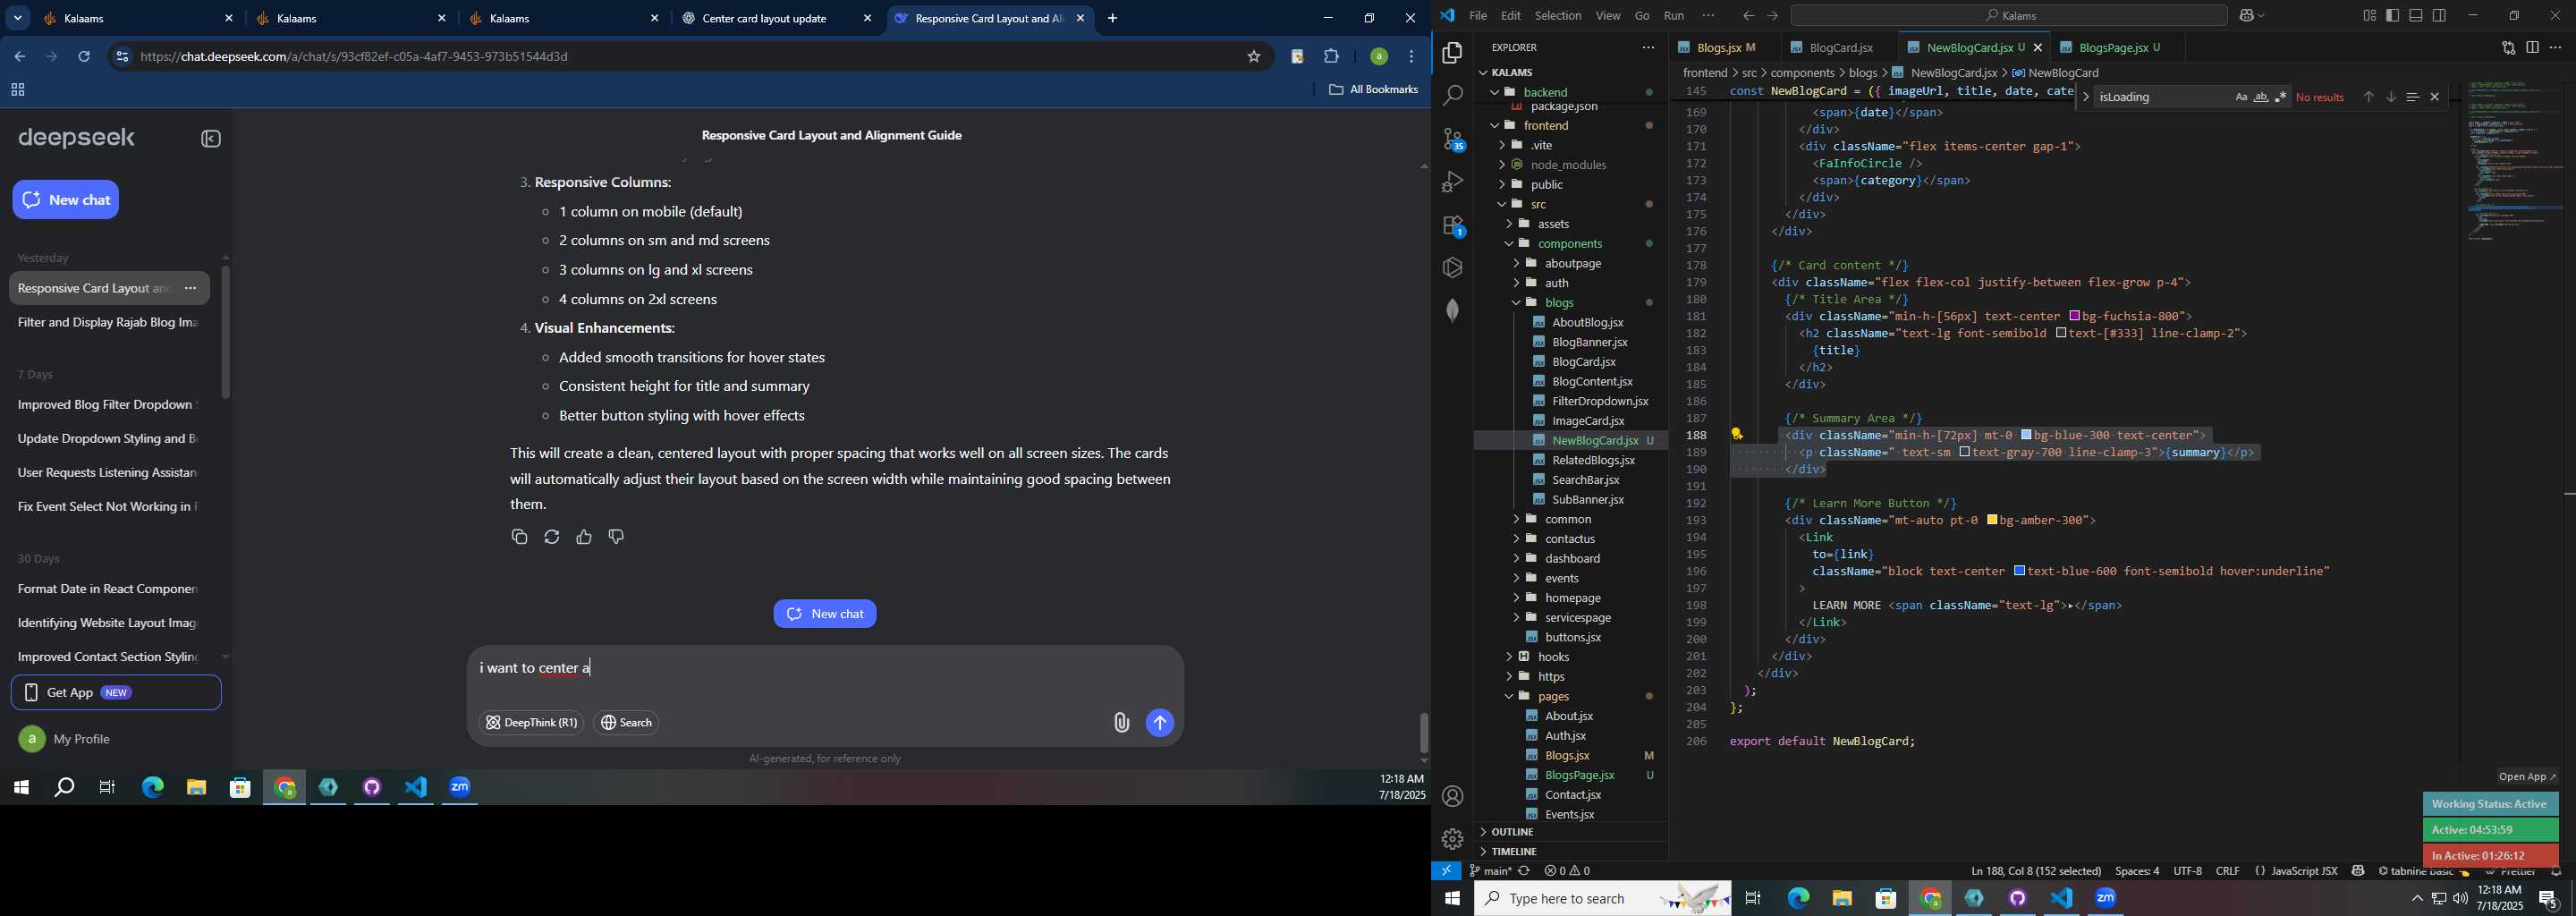Screen dimensions: 2576x916
Task: Click the lightbulb code action on line 188
Action: pos(1737,435)
